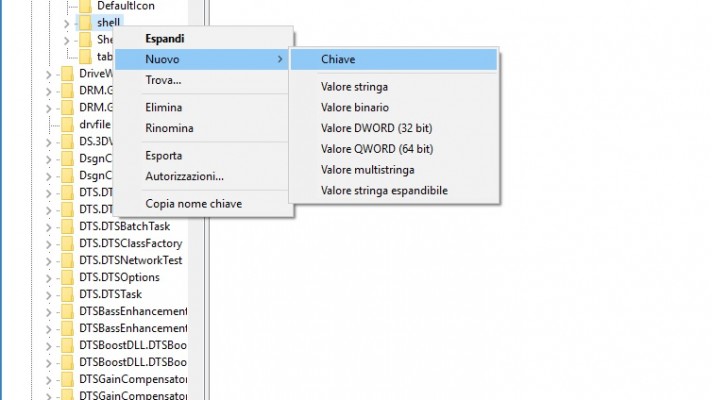Choose Valore binario in the submenu
Image resolution: width=712 pixels, height=400 pixels.
pyautogui.click(x=394, y=108)
